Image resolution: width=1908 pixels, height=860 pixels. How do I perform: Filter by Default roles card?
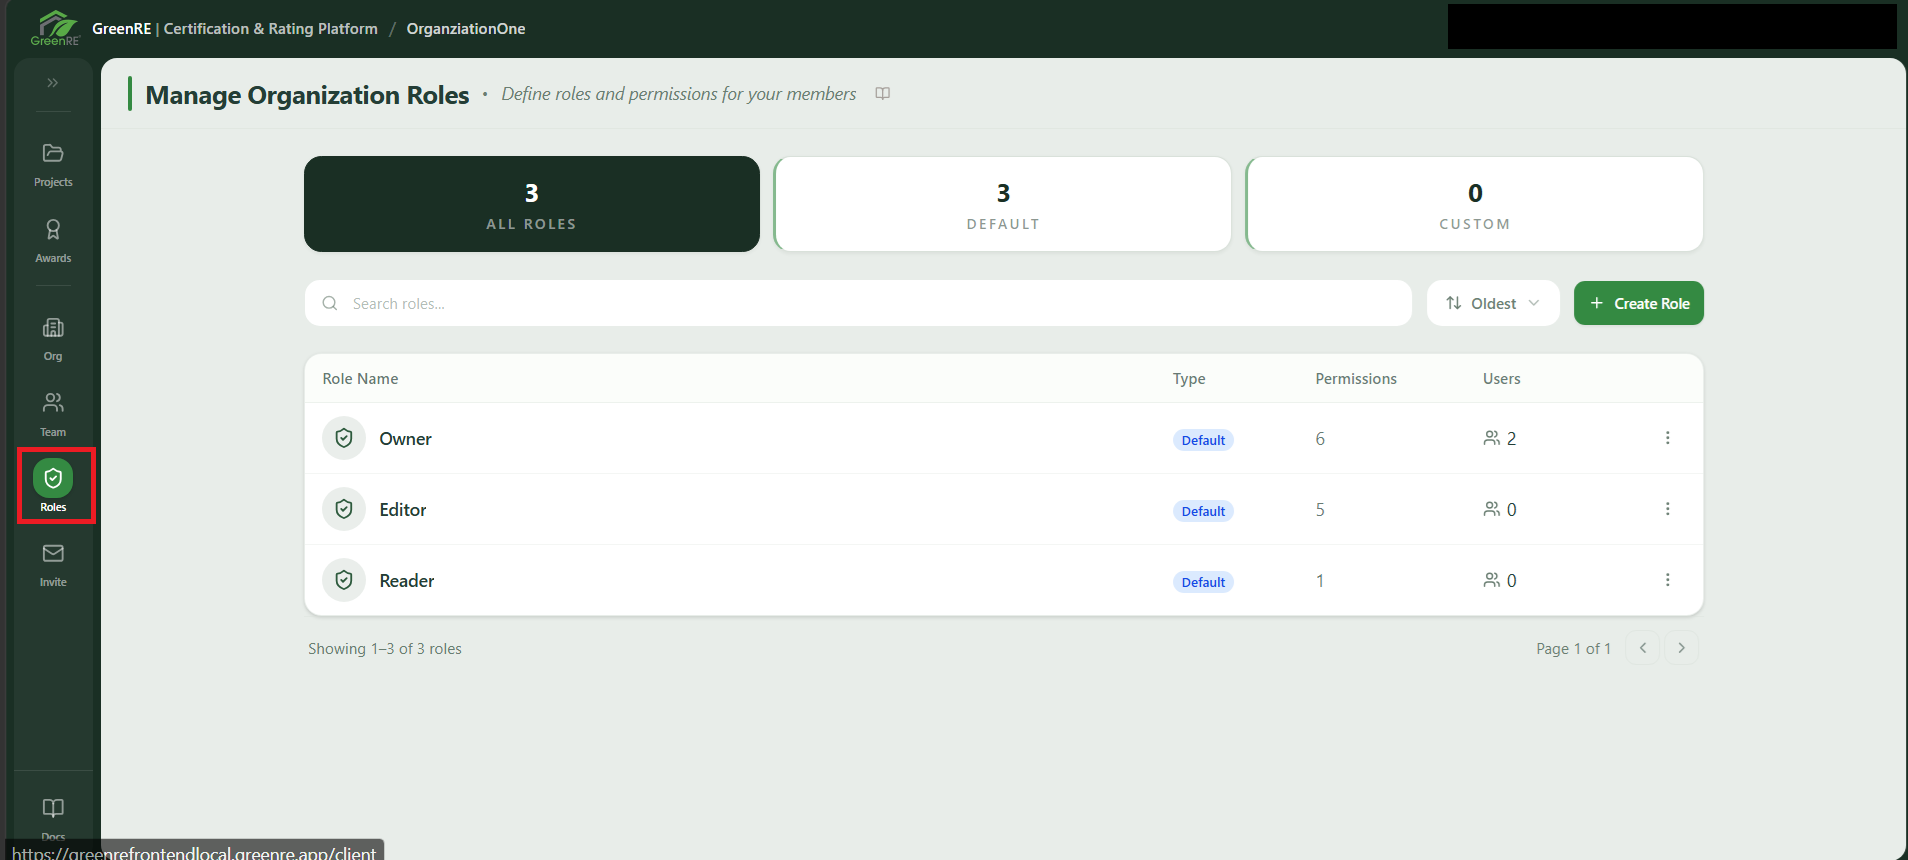point(1003,204)
